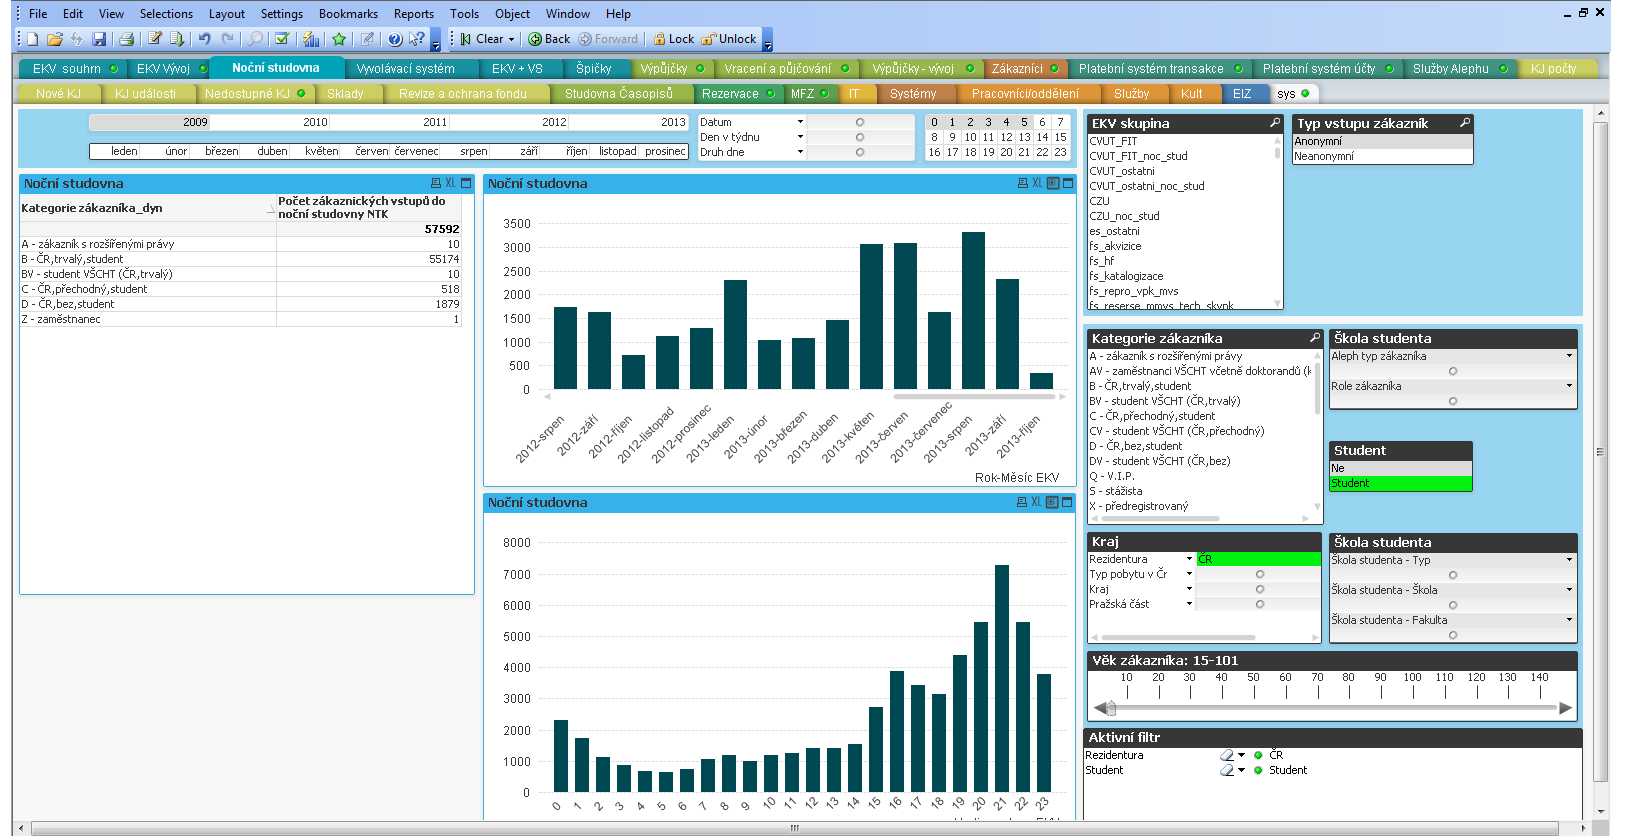The height and width of the screenshot is (836, 1628).
Task: Open the Škola studenta - Fakulta dropdown
Action: [1569, 620]
